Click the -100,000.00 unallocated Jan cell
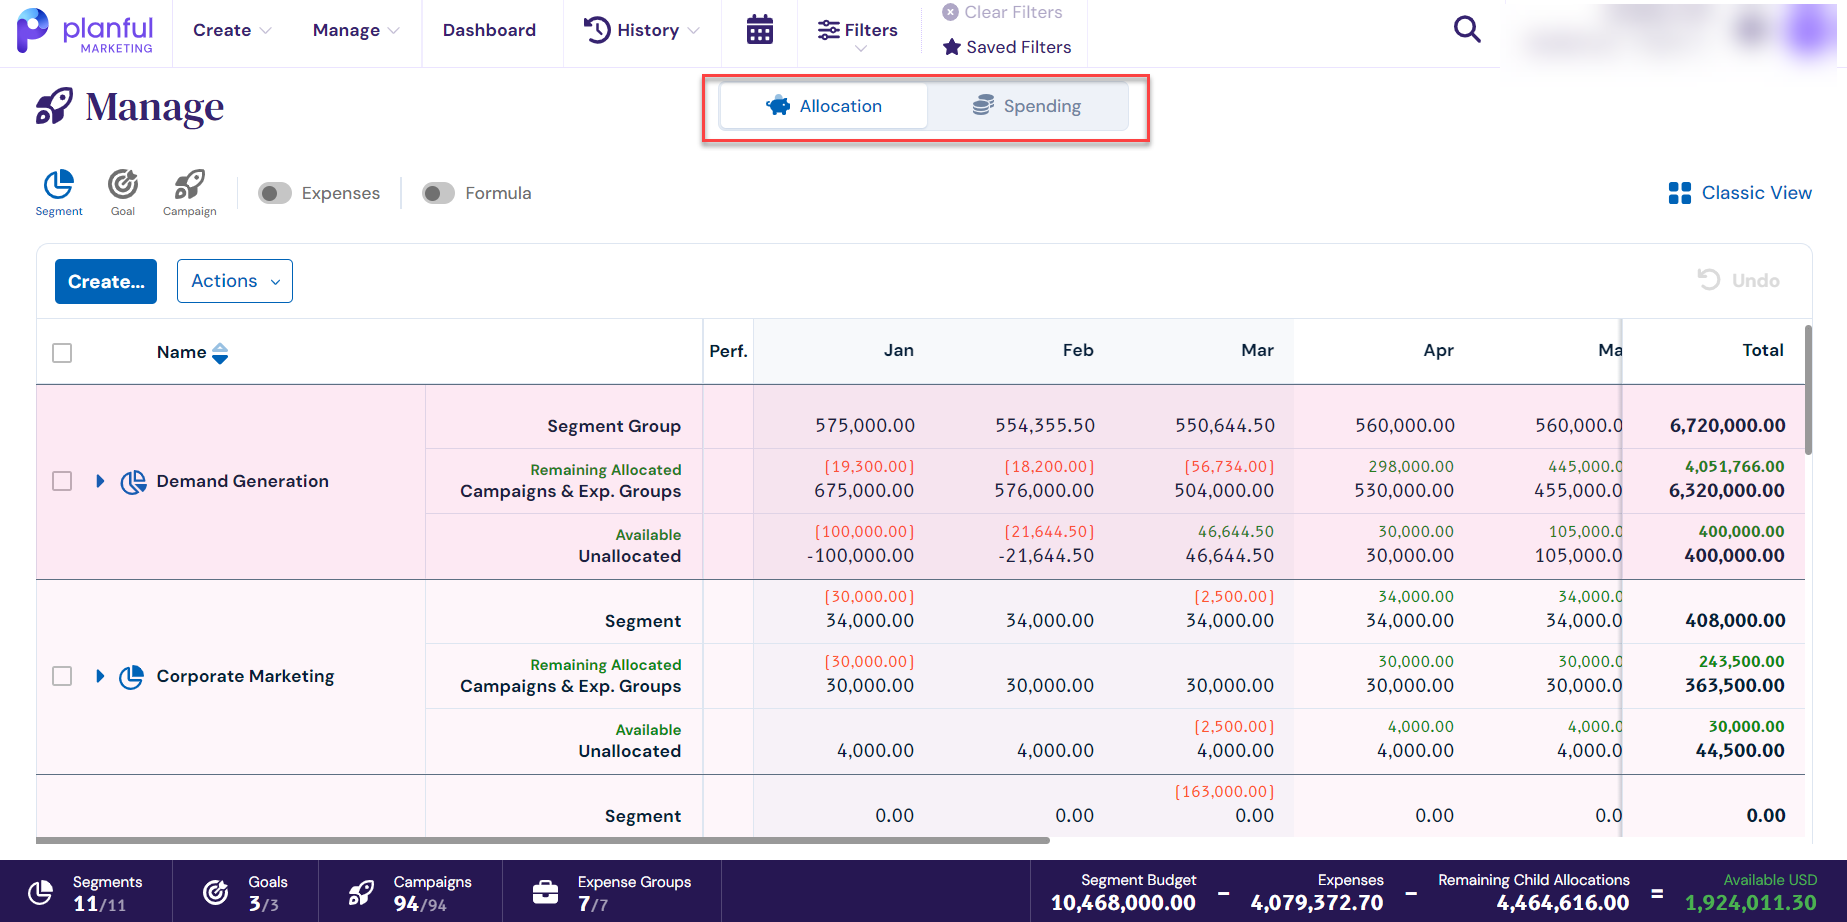The image size is (1847, 922). point(860,555)
